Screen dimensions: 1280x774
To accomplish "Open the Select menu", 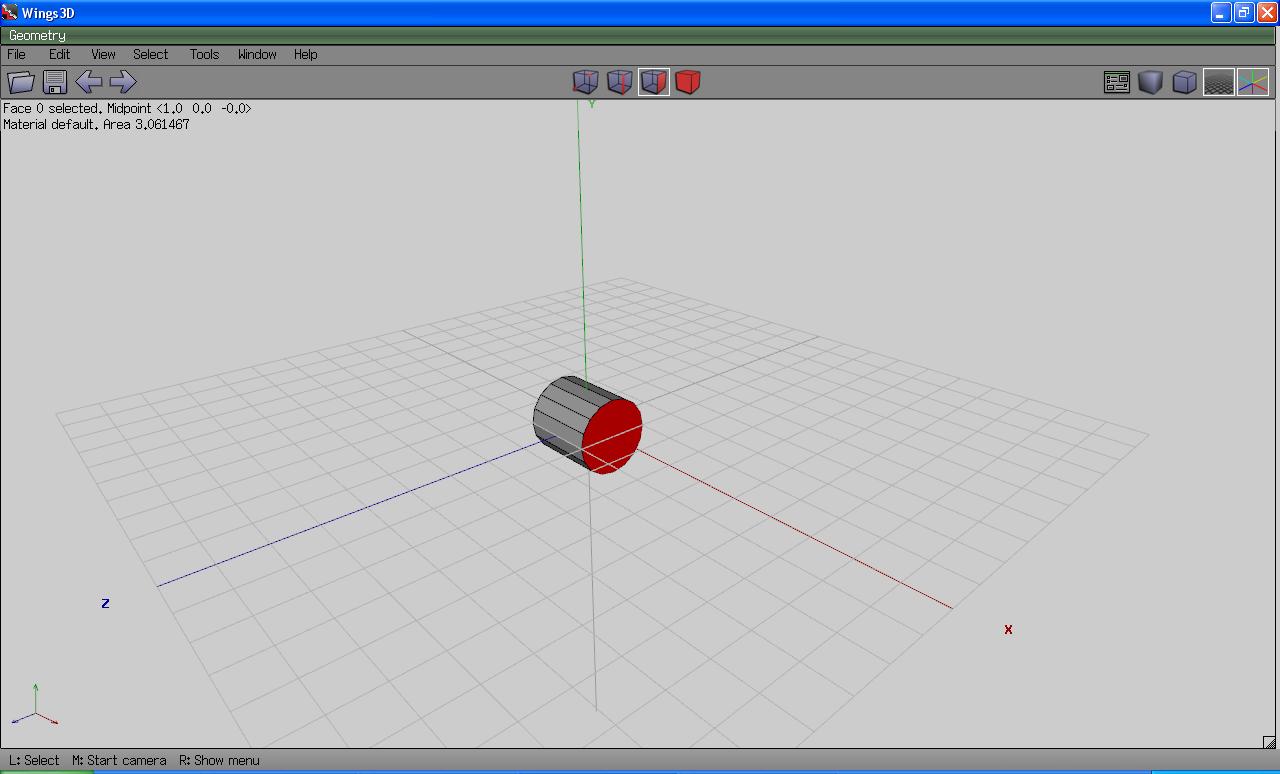I will pos(151,55).
